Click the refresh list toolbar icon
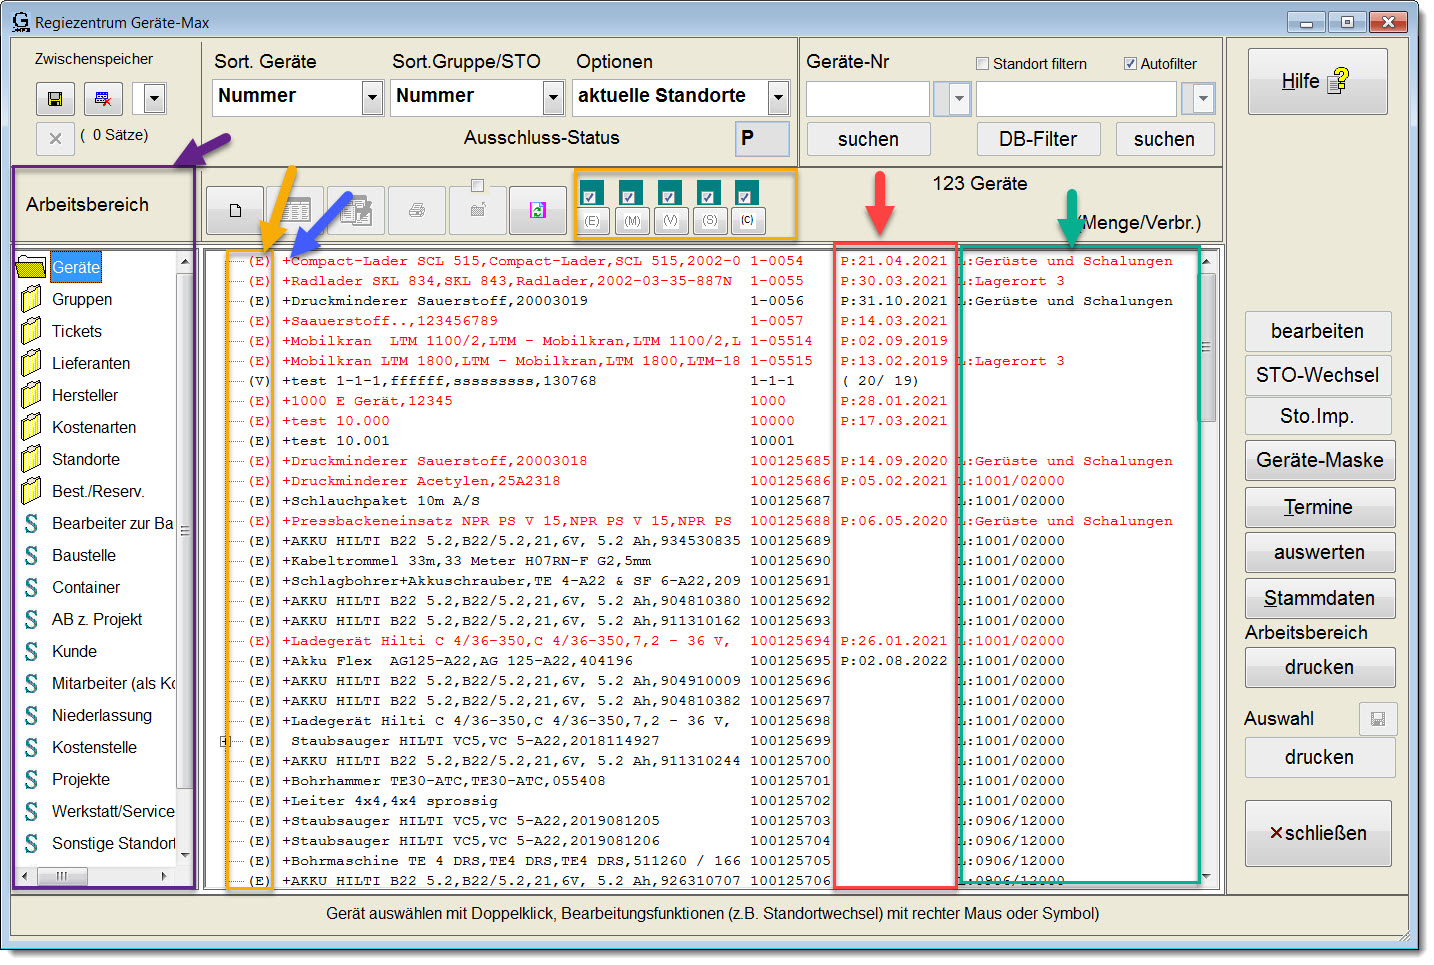 click(537, 210)
